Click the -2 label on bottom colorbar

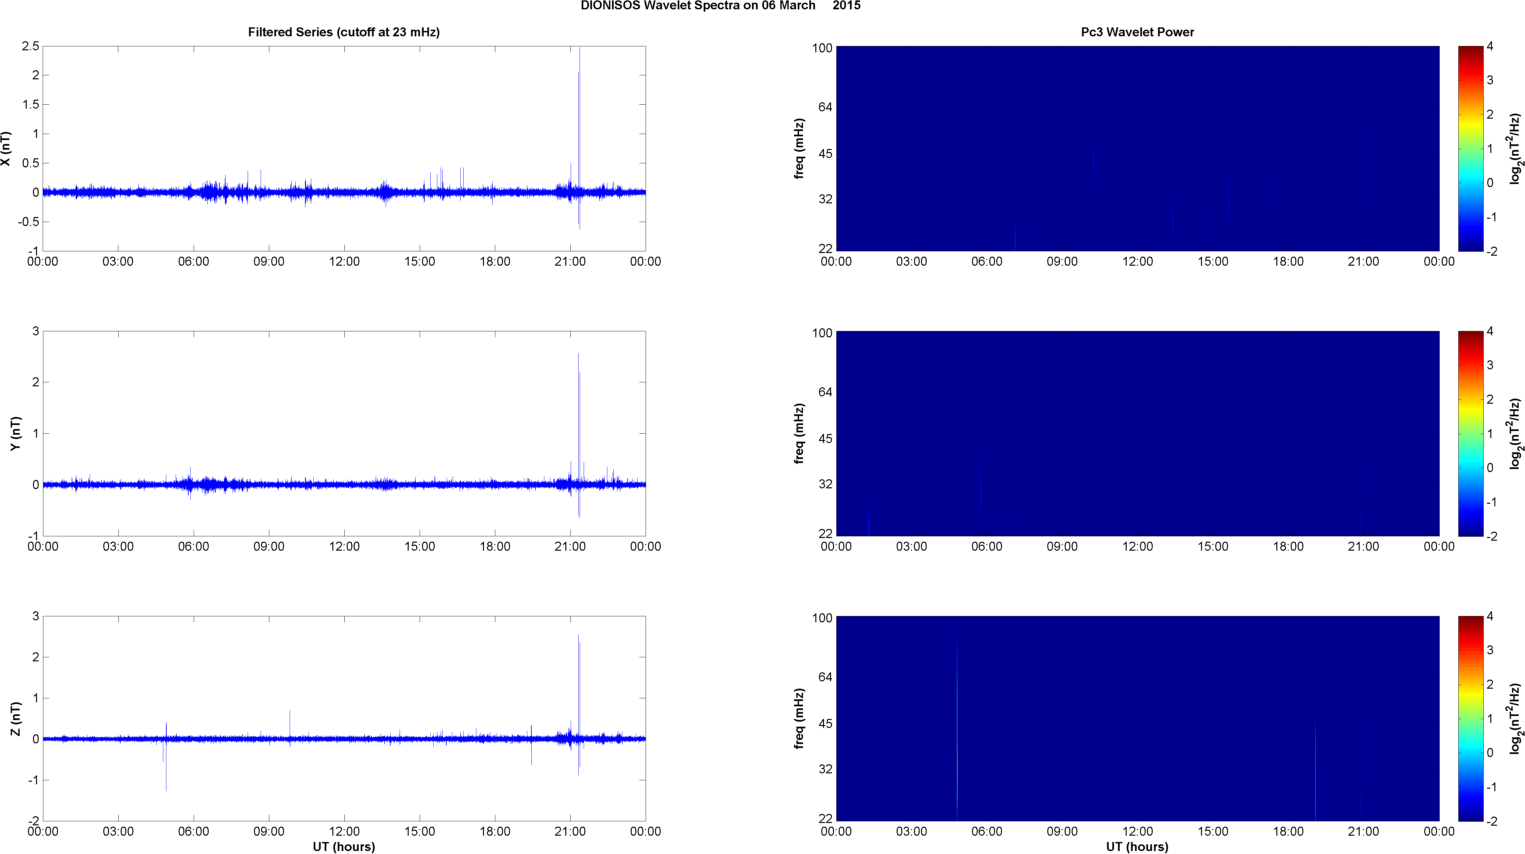click(1492, 822)
